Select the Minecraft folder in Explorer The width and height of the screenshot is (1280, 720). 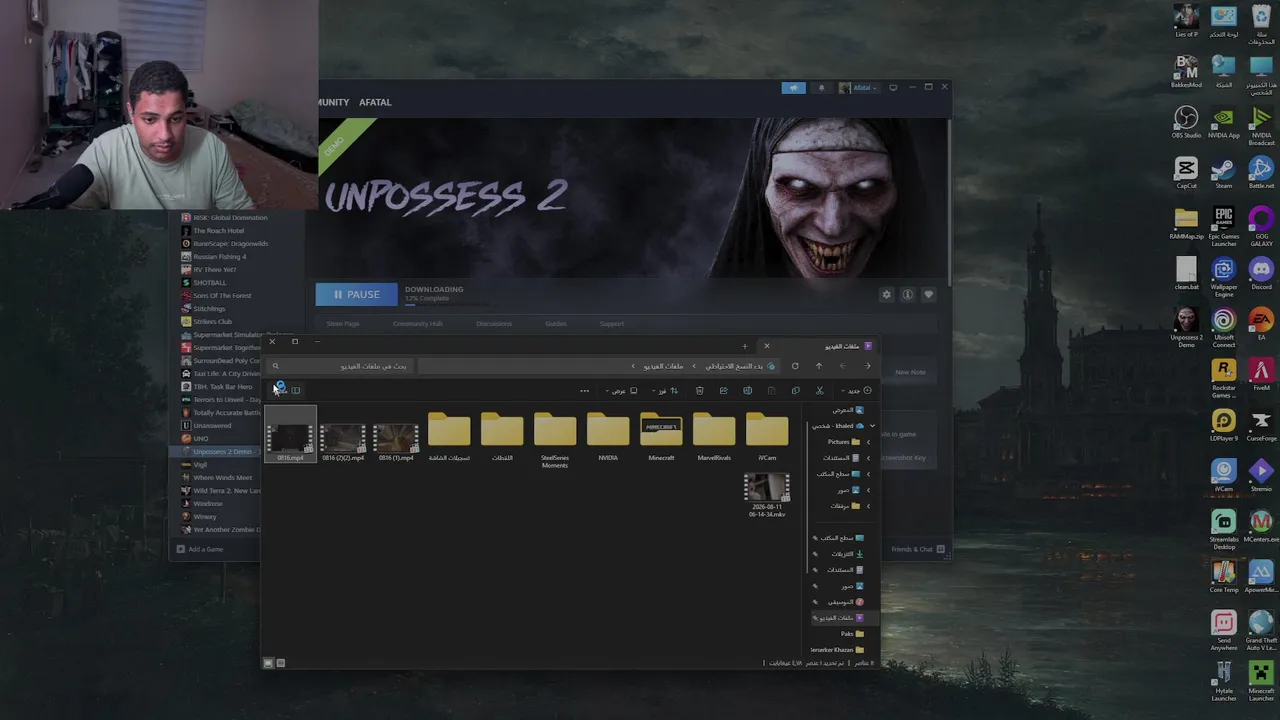(x=661, y=437)
